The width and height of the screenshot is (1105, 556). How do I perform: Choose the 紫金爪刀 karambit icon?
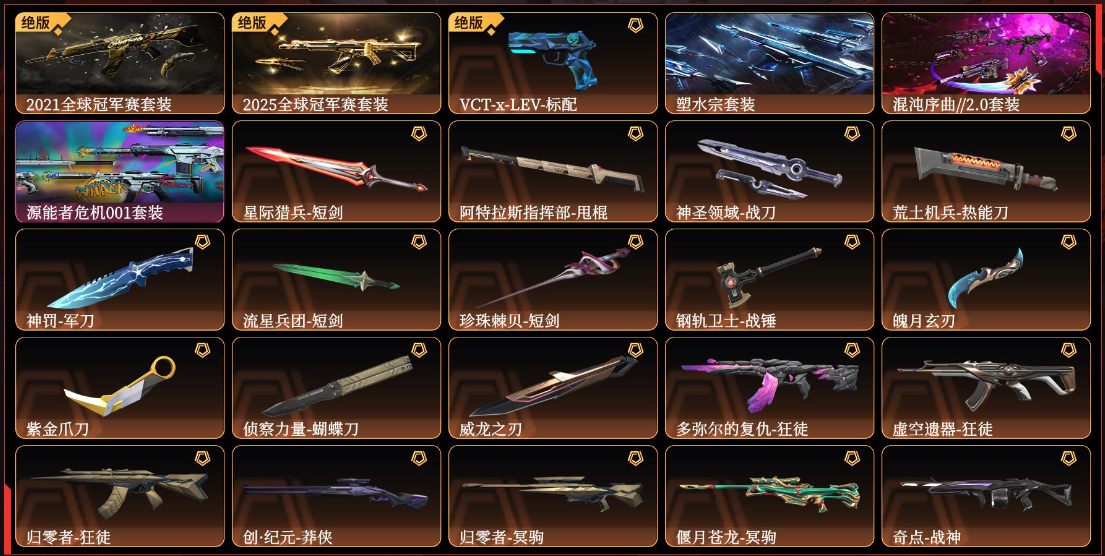[x=120, y=388]
